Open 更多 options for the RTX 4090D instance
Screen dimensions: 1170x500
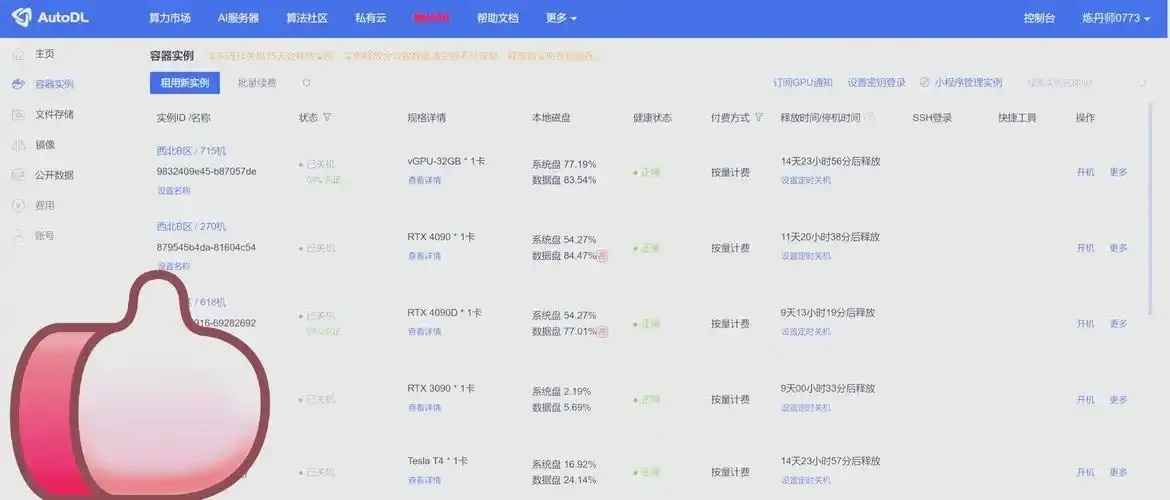click(x=1118, y=324)
